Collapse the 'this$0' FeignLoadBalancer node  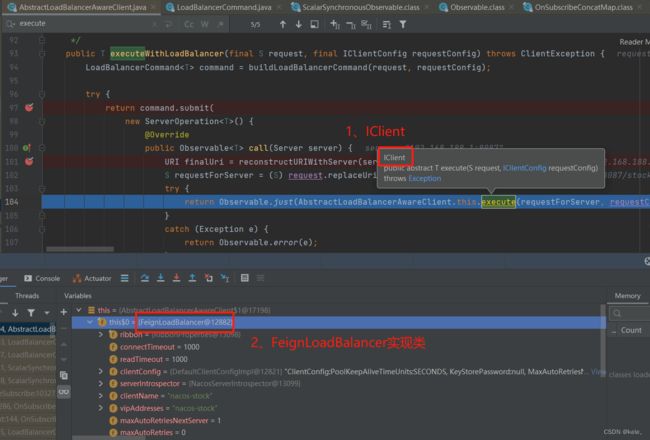90,322
